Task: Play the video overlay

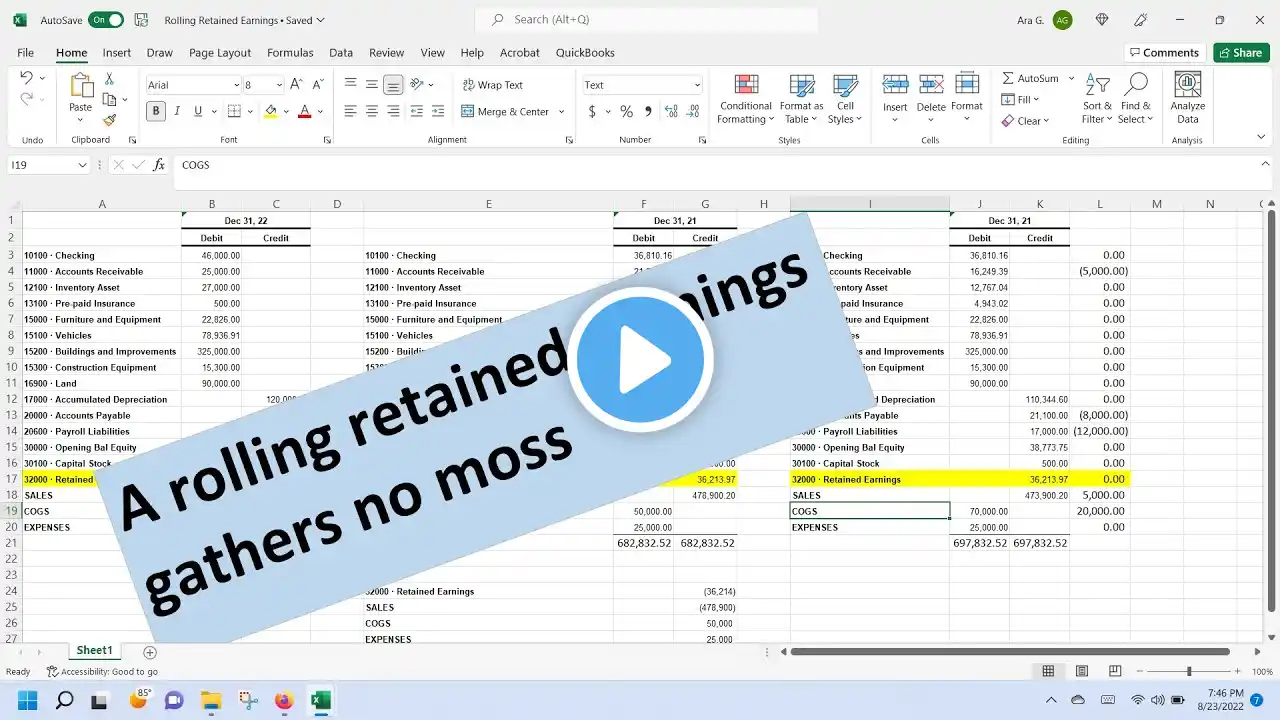Action: coord(640,360)
